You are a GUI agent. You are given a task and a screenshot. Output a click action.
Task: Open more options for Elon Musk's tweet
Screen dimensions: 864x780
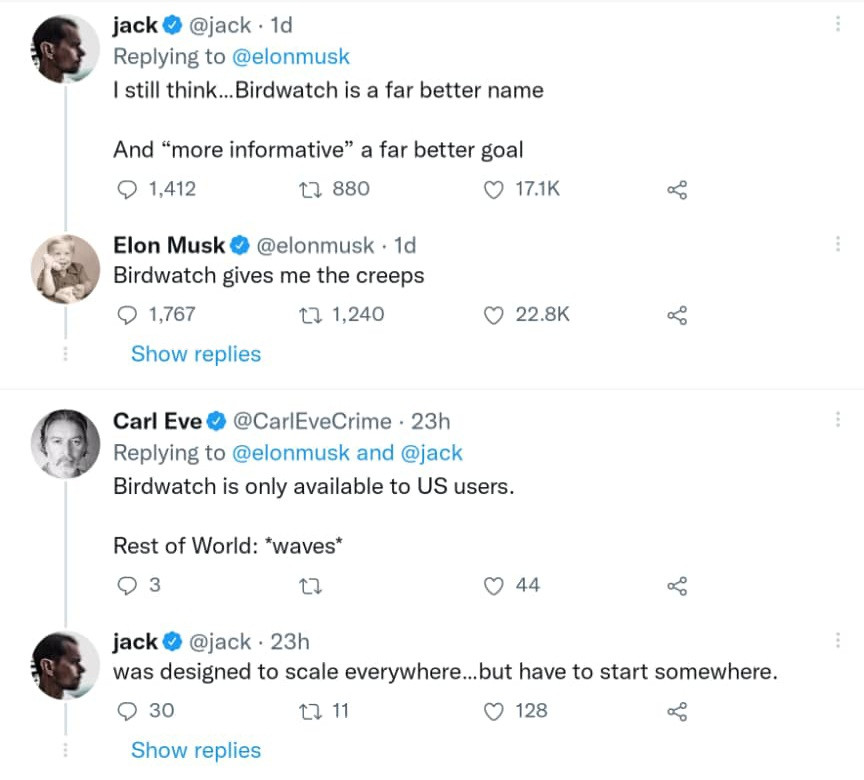837,244
